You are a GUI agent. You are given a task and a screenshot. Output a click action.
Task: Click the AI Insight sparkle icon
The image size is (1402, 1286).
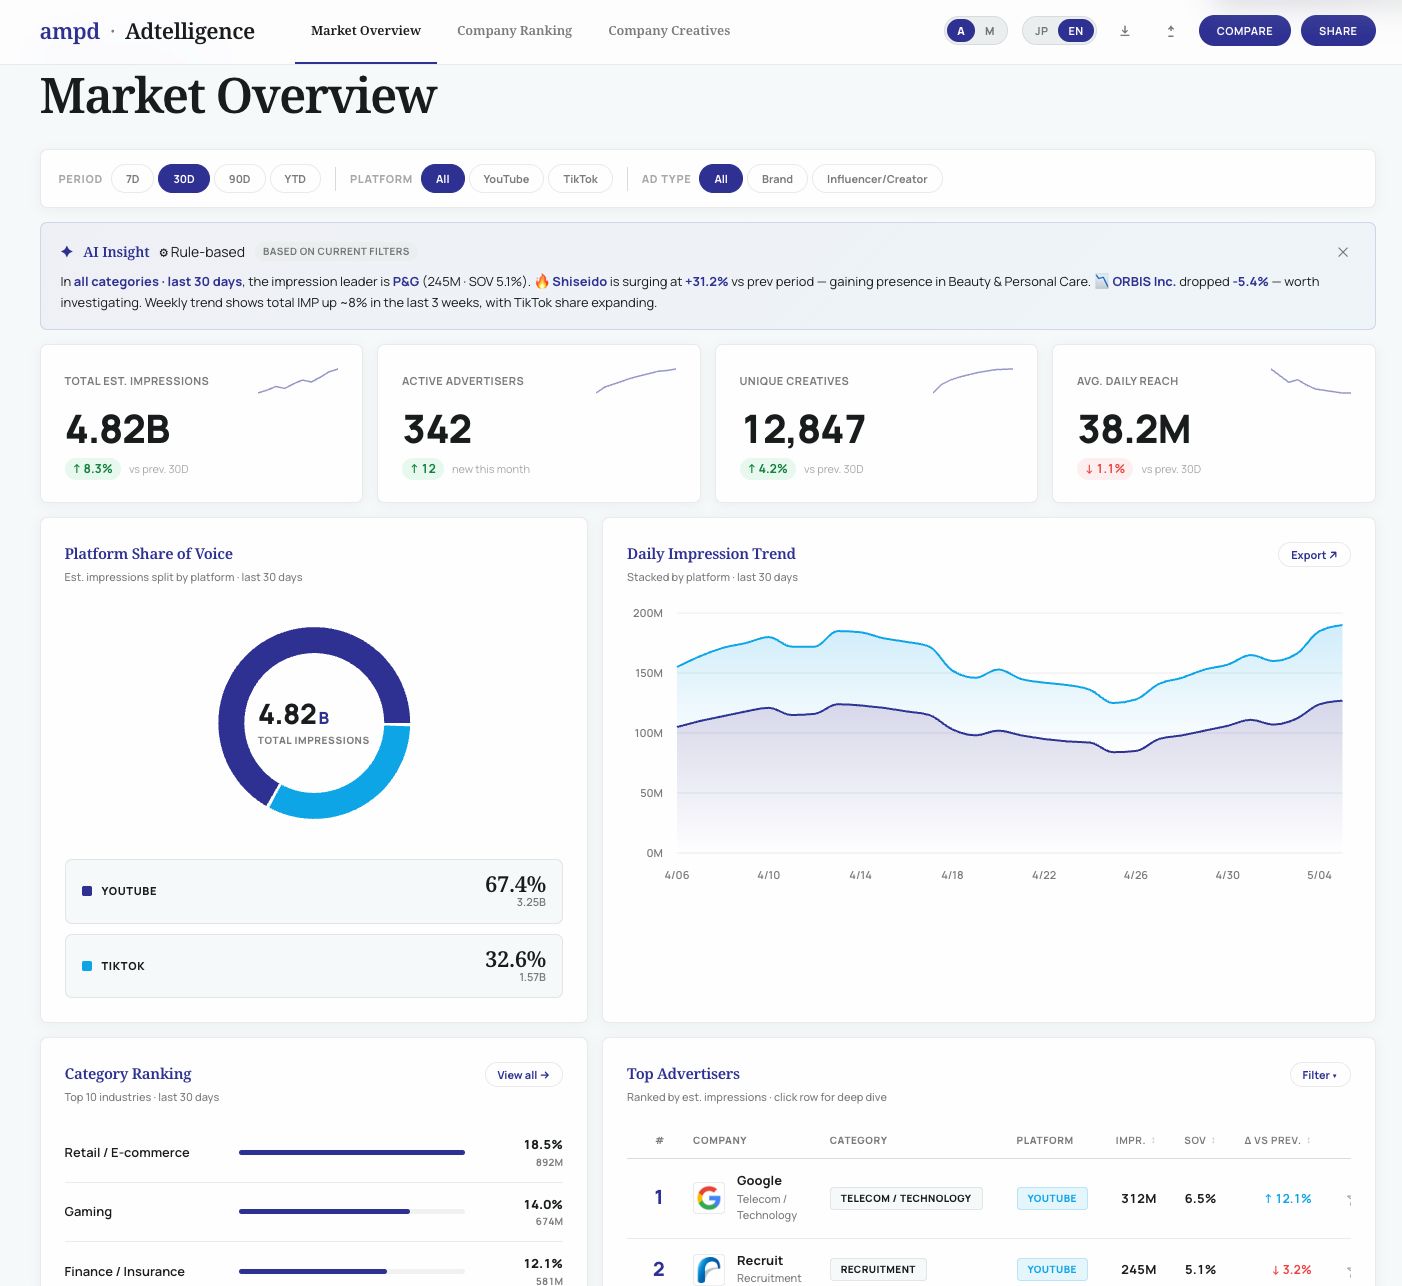pyautogui.click(x=67, y=252)
